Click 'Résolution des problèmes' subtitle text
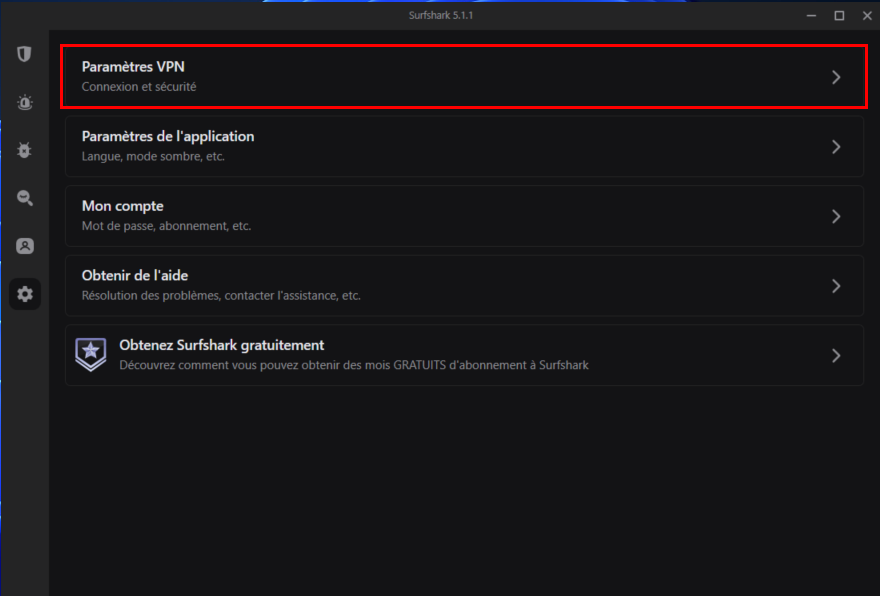This screenshot has width=880, height=596. point(221,296)
